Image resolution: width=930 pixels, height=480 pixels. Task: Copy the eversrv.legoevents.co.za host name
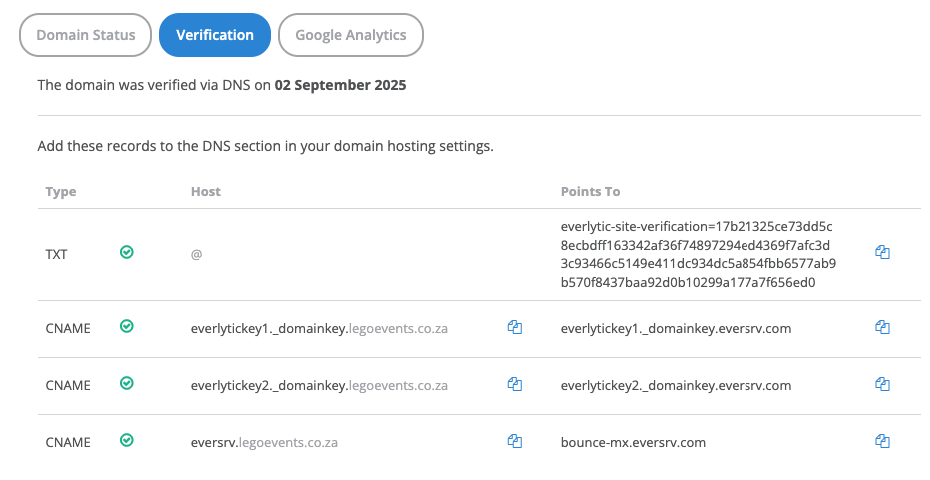(515, 441)
